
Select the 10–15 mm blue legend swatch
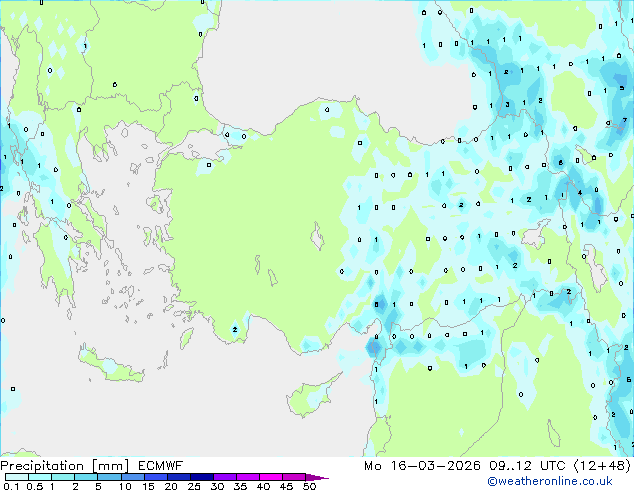point(132,477)
